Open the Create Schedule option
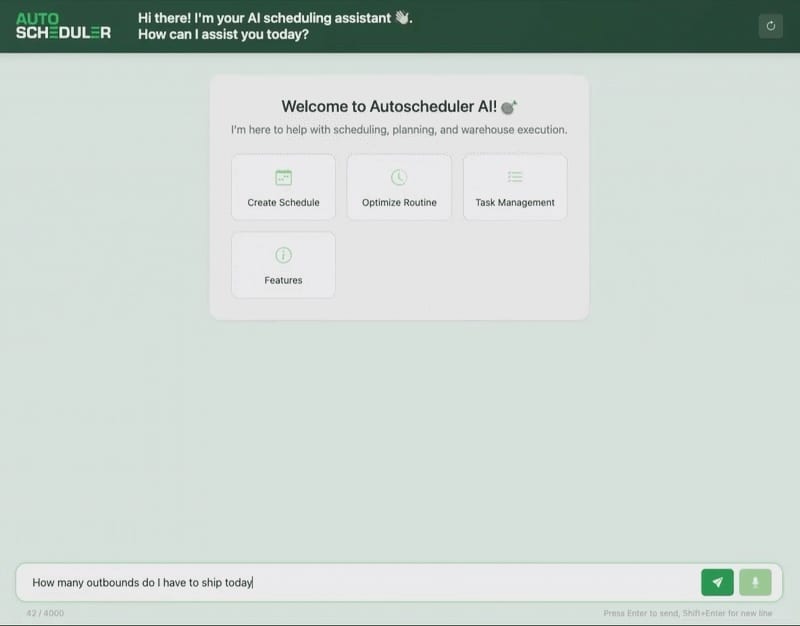Image resolution: width=800 pixels, height=626 pixels. (x=283, y=187)
